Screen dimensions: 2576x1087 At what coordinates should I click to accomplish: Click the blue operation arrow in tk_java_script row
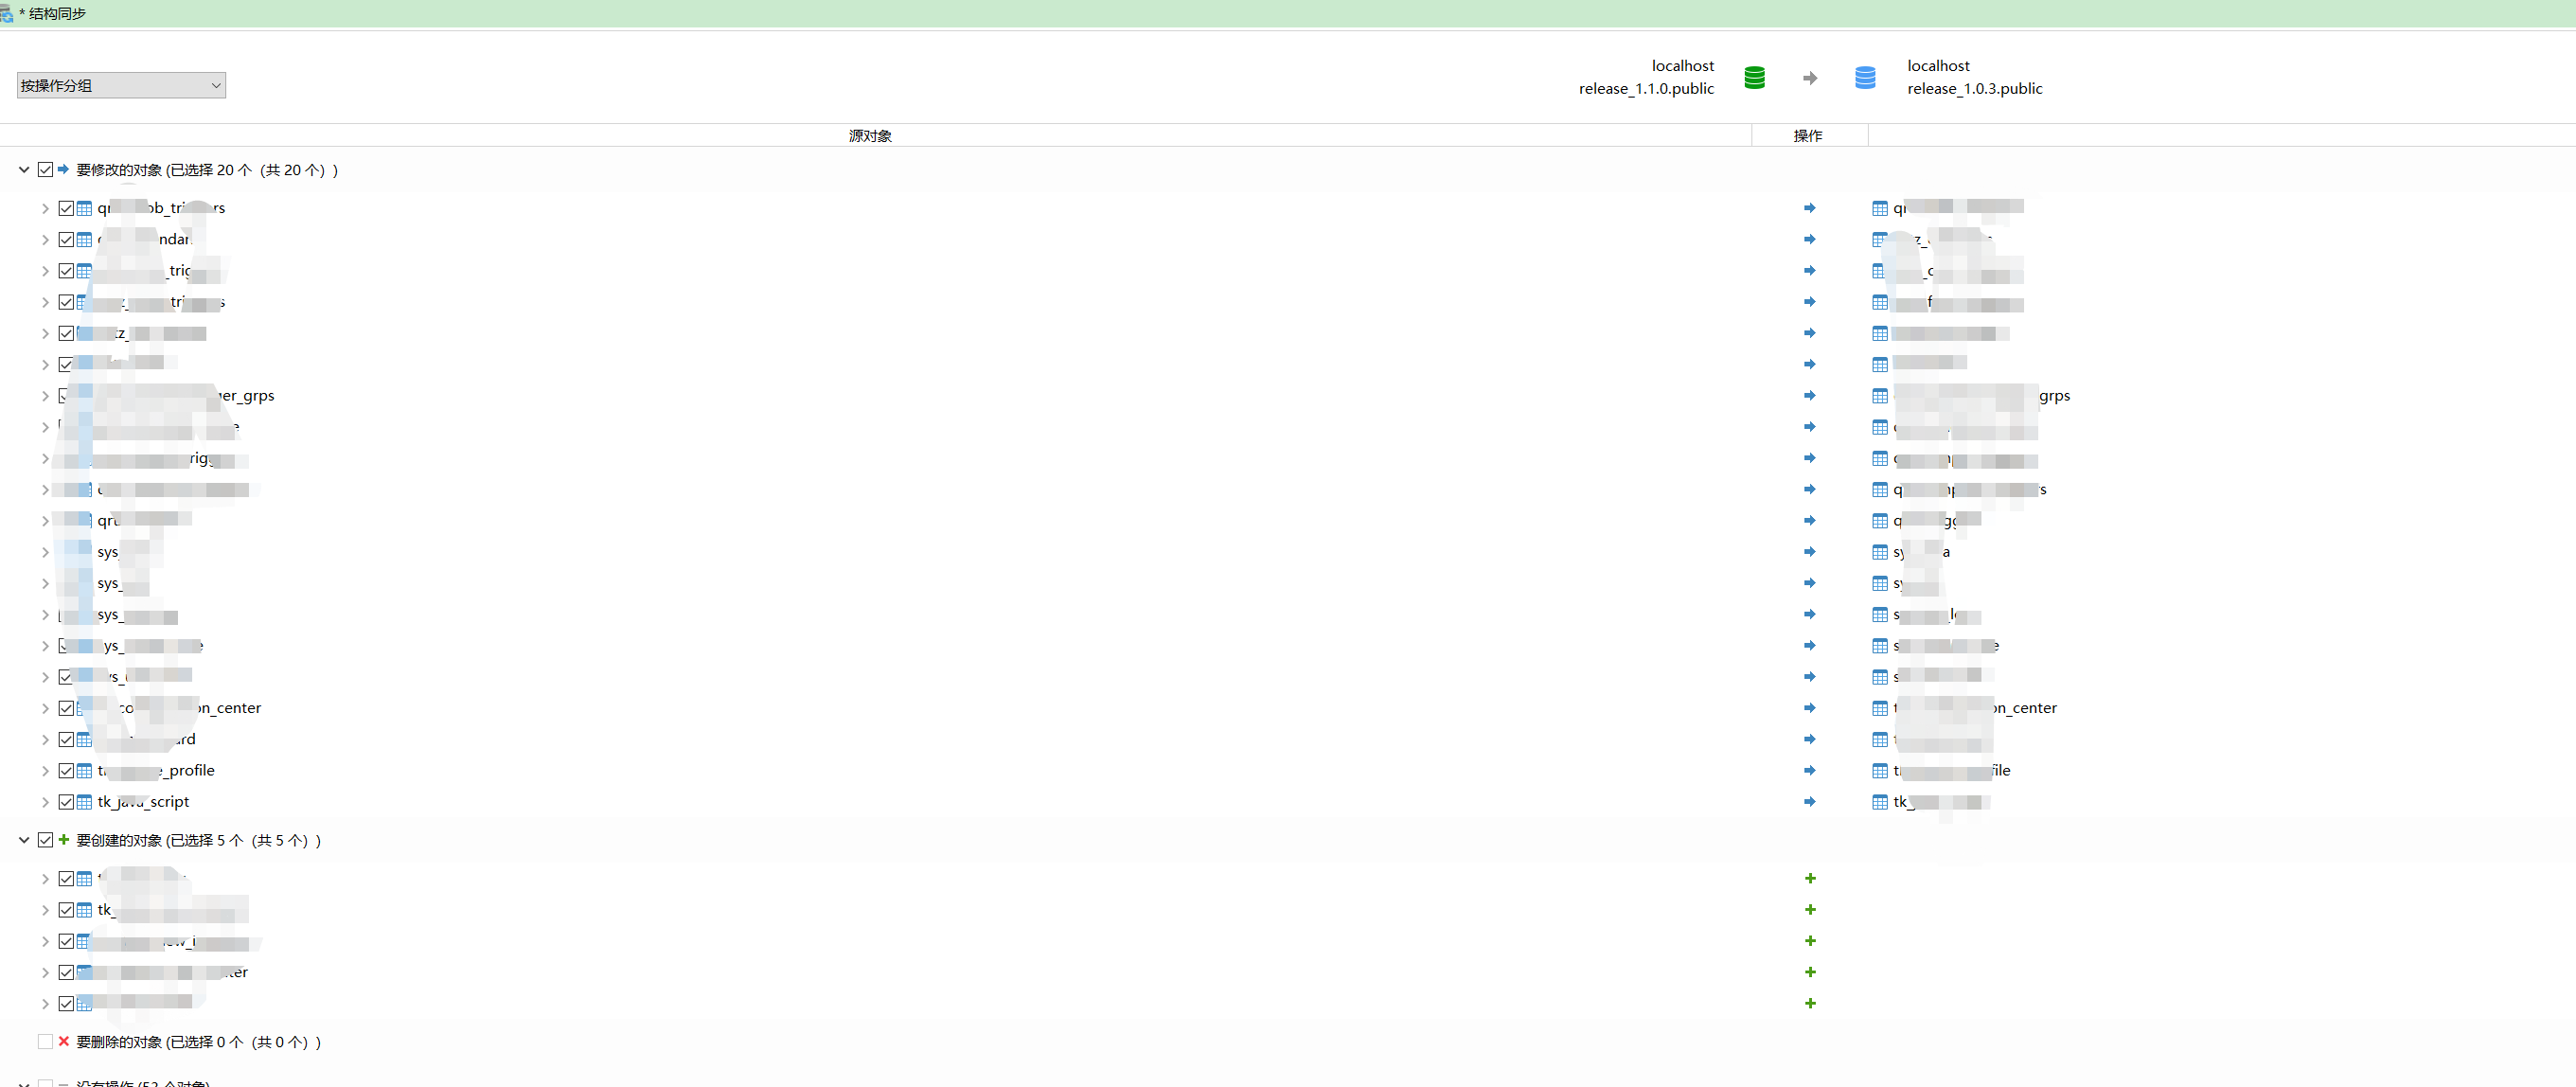click(1809, 802)
